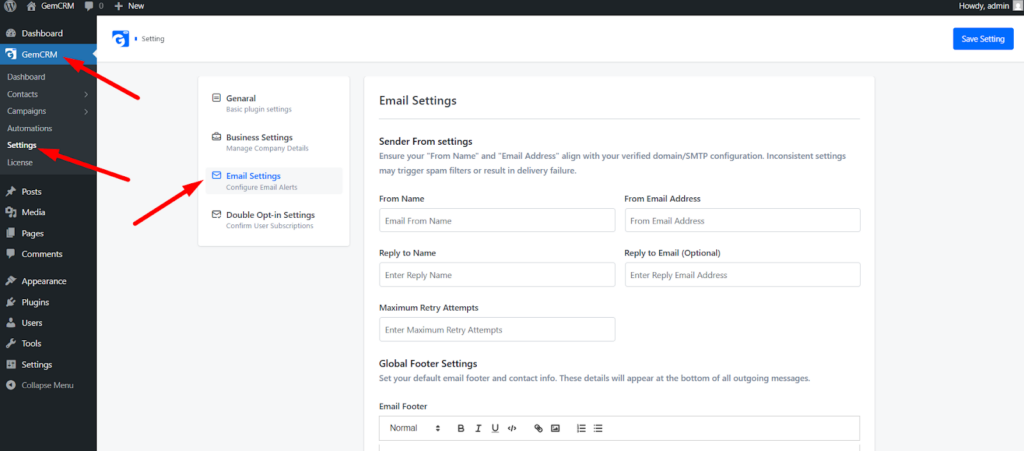Open the Howdy, admin account menu

coord(989,6)
